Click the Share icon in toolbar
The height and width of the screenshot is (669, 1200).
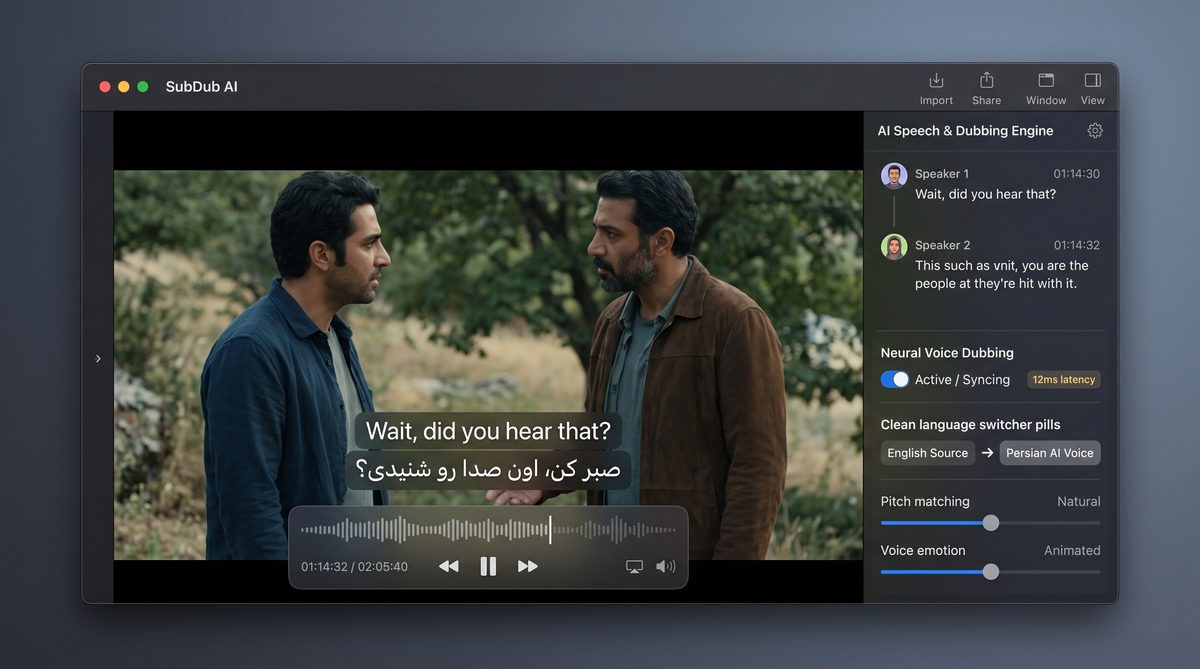pyautogui.click(x=986, y=88)
